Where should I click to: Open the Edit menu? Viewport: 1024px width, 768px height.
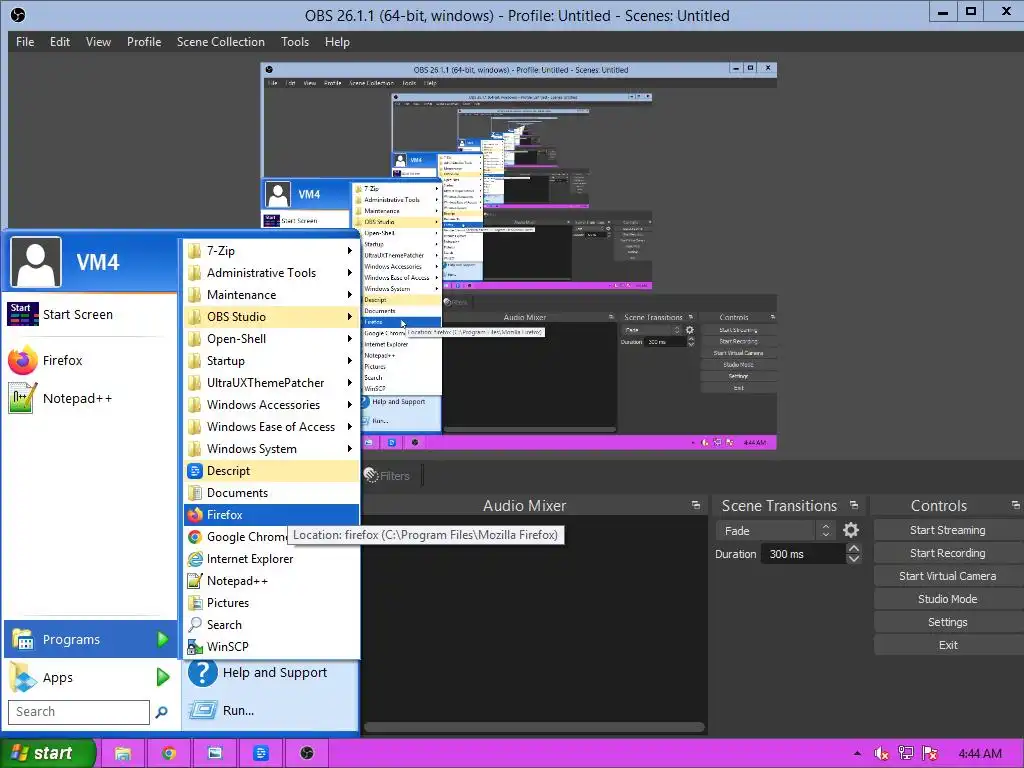click(x=59, y=42)
